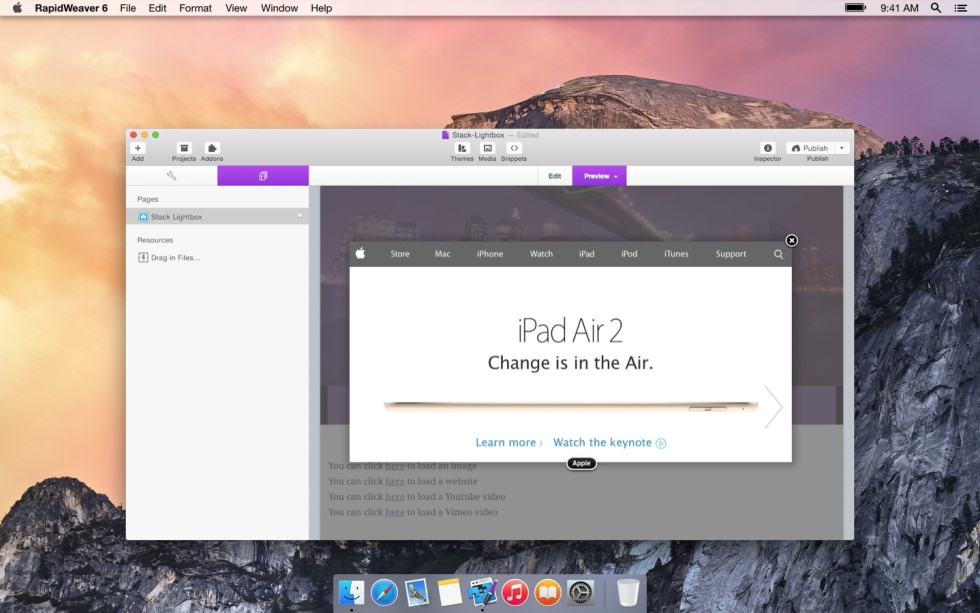Open the Snippets code icon
This screenshot has width=980, height=613.
tap(514, 148)
